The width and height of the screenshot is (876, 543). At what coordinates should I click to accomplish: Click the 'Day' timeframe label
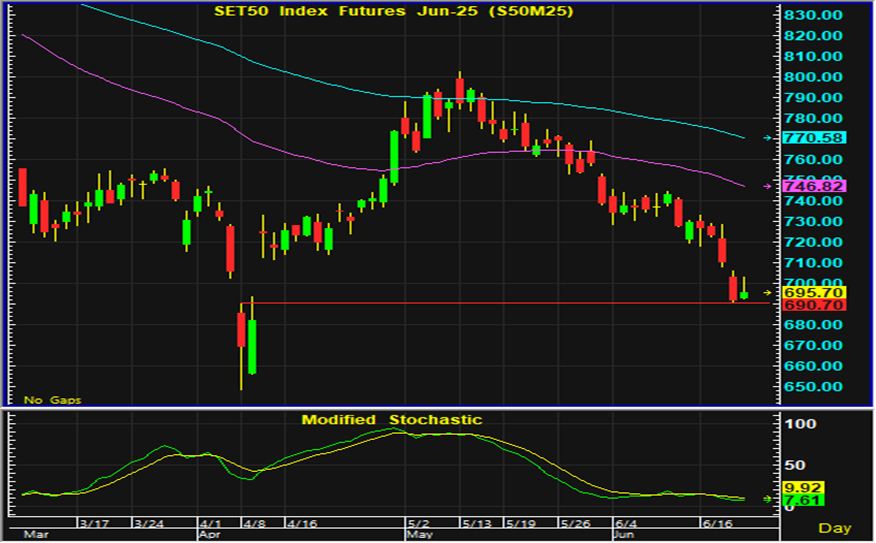point(835,528)
